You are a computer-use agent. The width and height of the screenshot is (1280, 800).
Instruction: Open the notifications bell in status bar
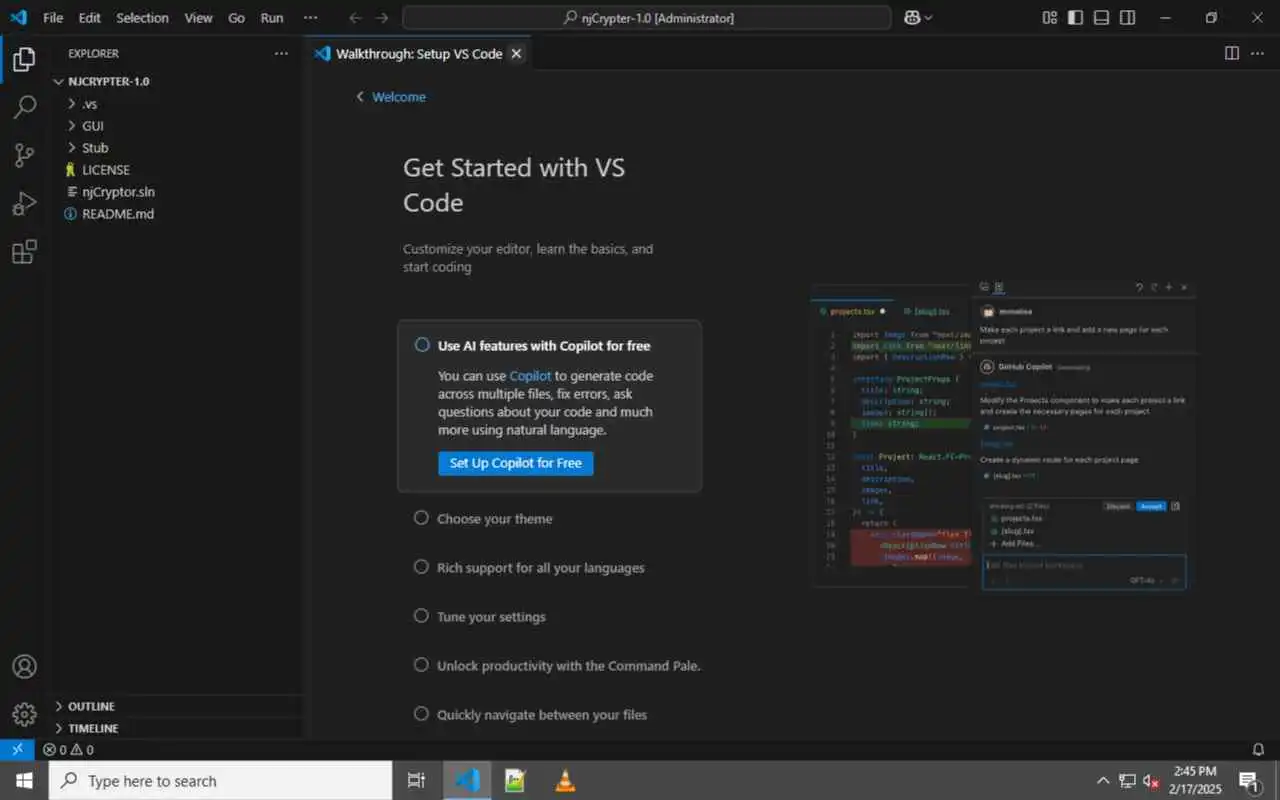pos(1258,749)
